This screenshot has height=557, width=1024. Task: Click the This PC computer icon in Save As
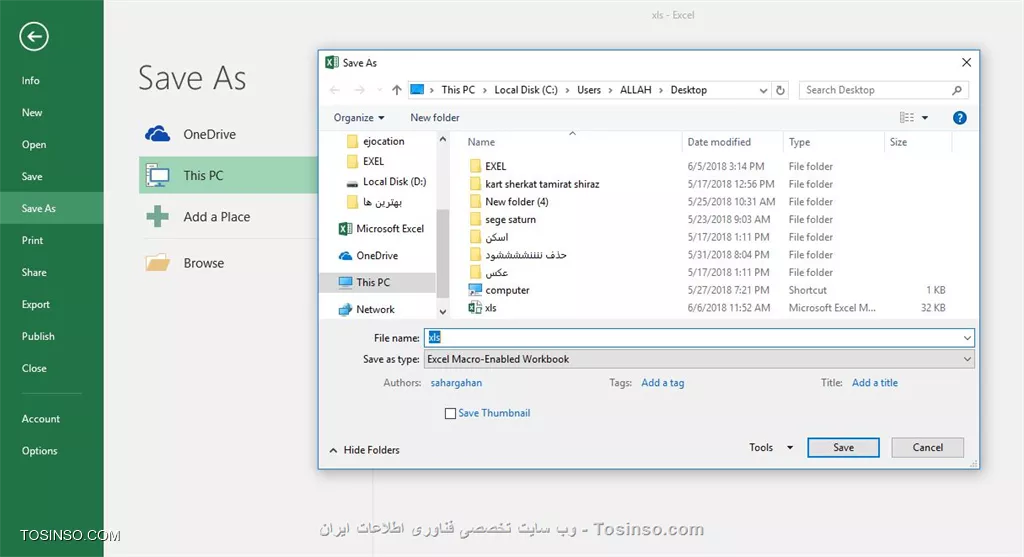click(x=157, y=175)
